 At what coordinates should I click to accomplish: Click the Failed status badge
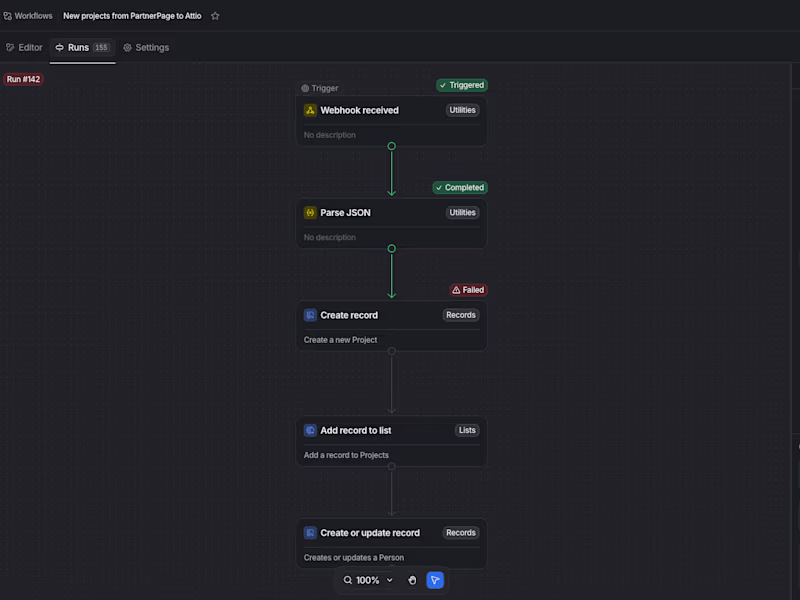[x=468, y=290]
